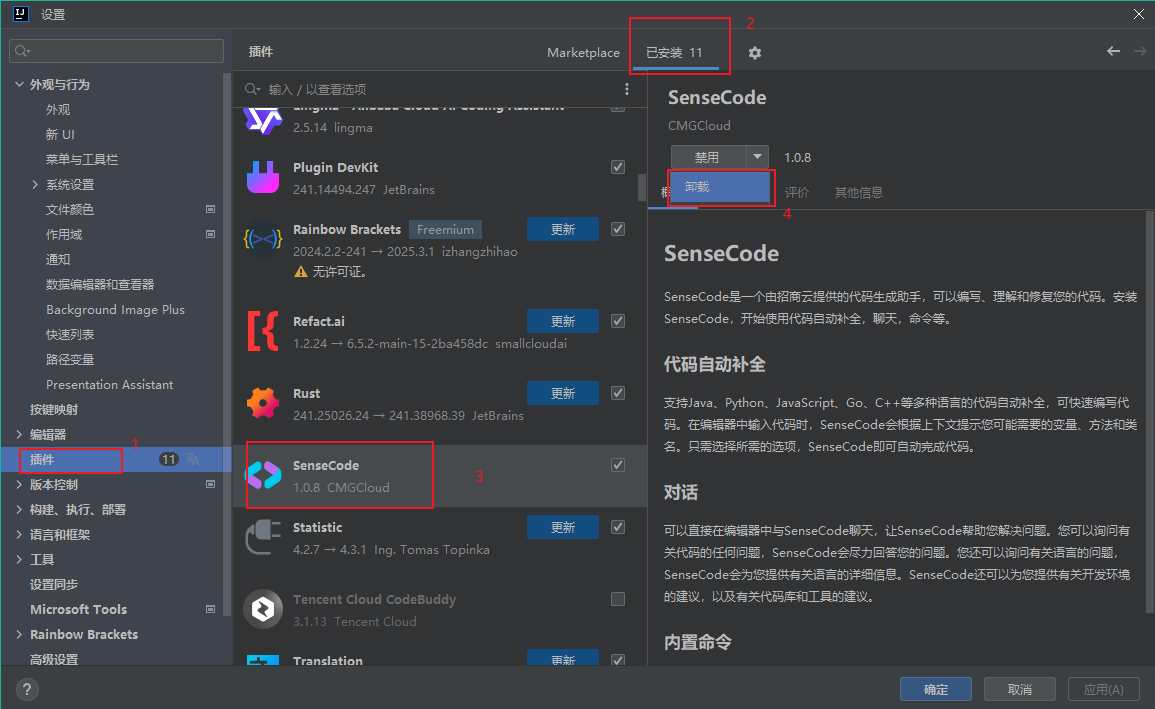Toggle the Translation plugin checkbox
The image size is (1155, 709).
click(618, 660)
